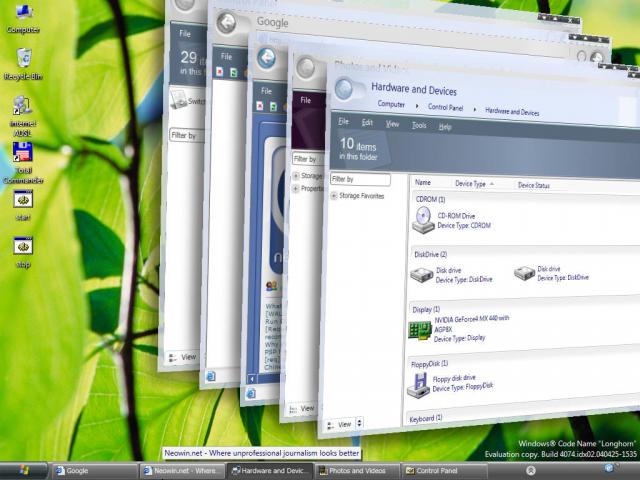
Task: Open the Internet ADSL shortcut icon
Action: [22, 116]
